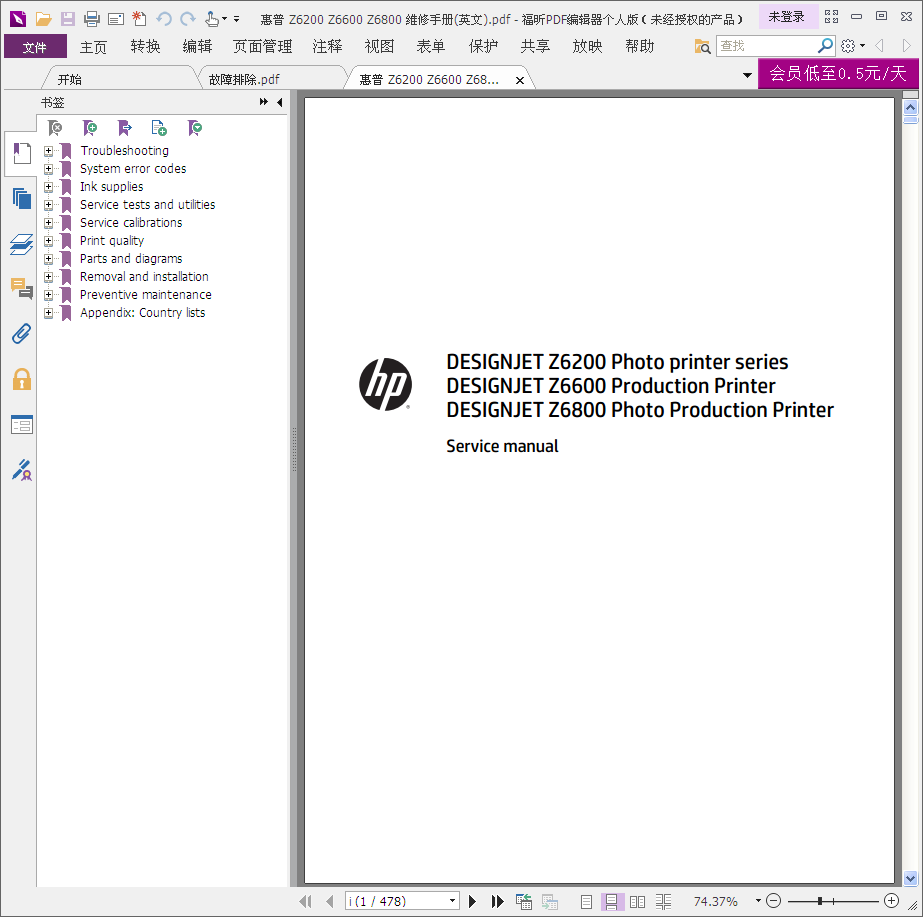
Task: Open page thumbnails panel icon
Action: click(22, 198)
